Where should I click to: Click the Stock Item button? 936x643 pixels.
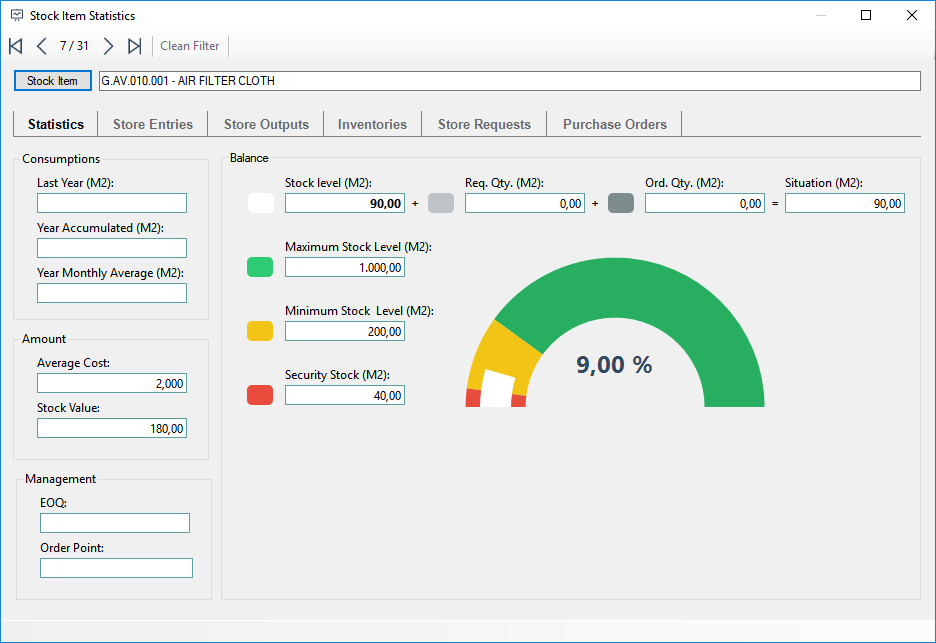(x=53, y=81)
